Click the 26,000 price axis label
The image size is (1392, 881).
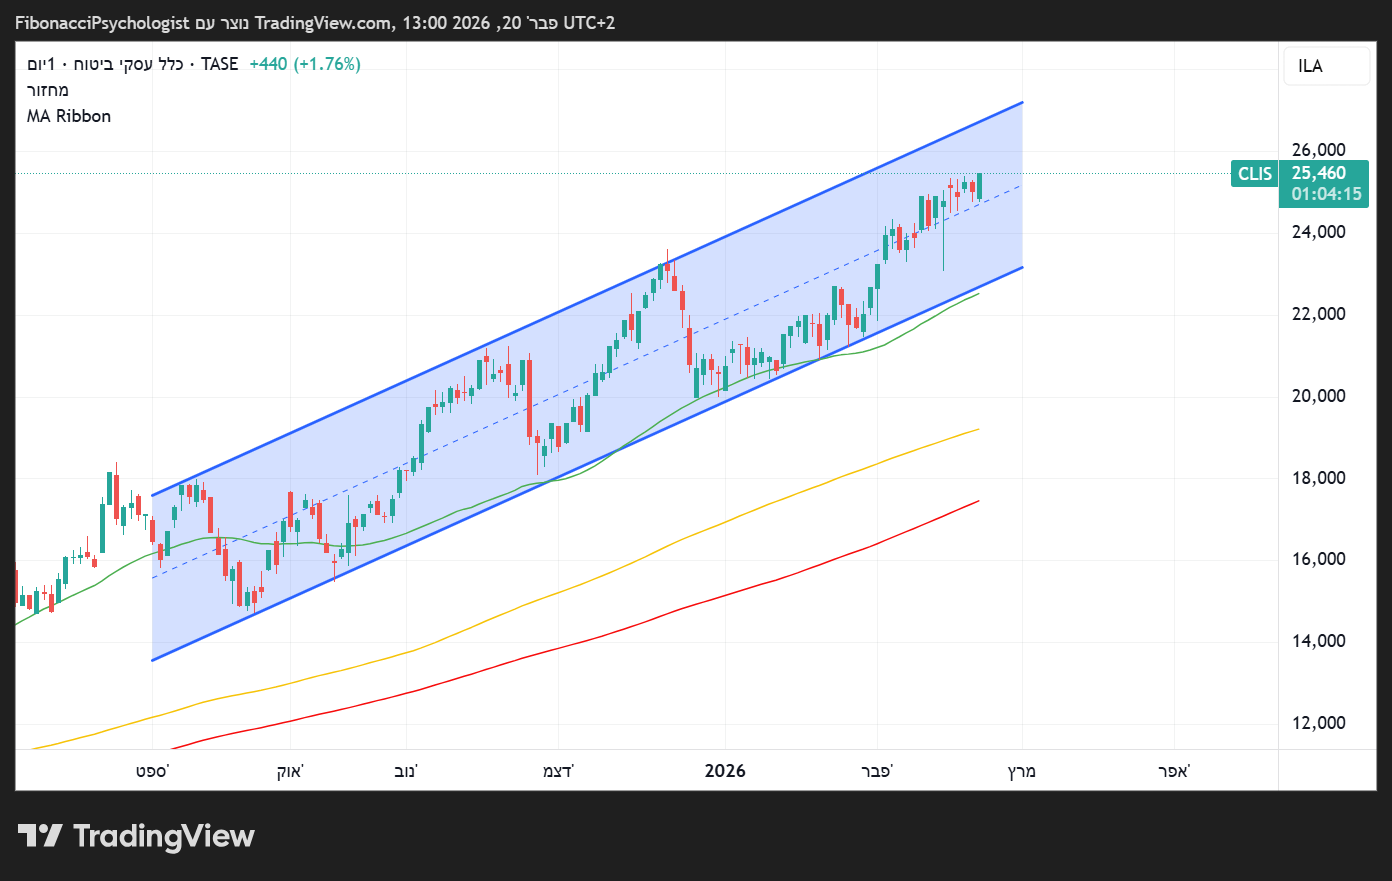(1319, 150)
